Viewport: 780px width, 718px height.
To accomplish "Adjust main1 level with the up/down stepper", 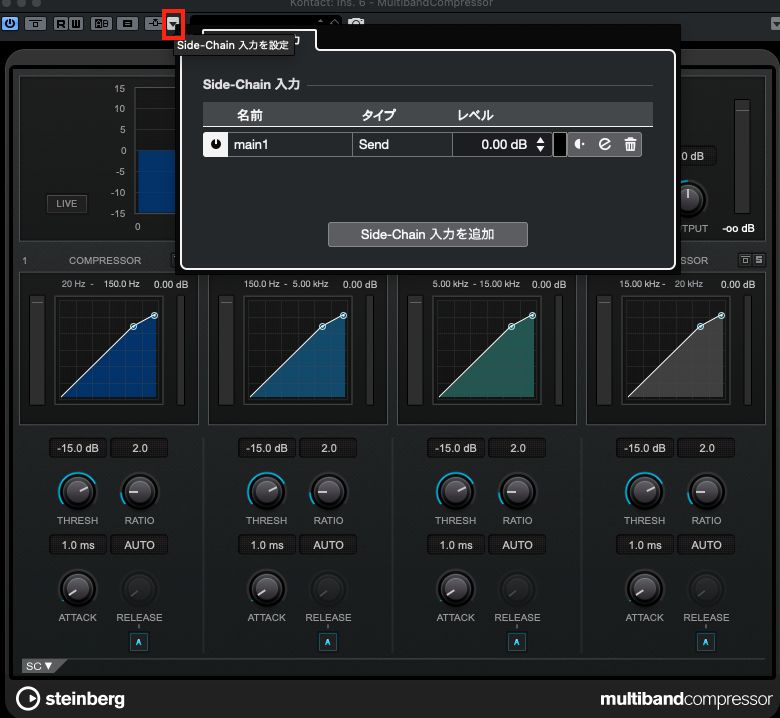I will [541, 144].
